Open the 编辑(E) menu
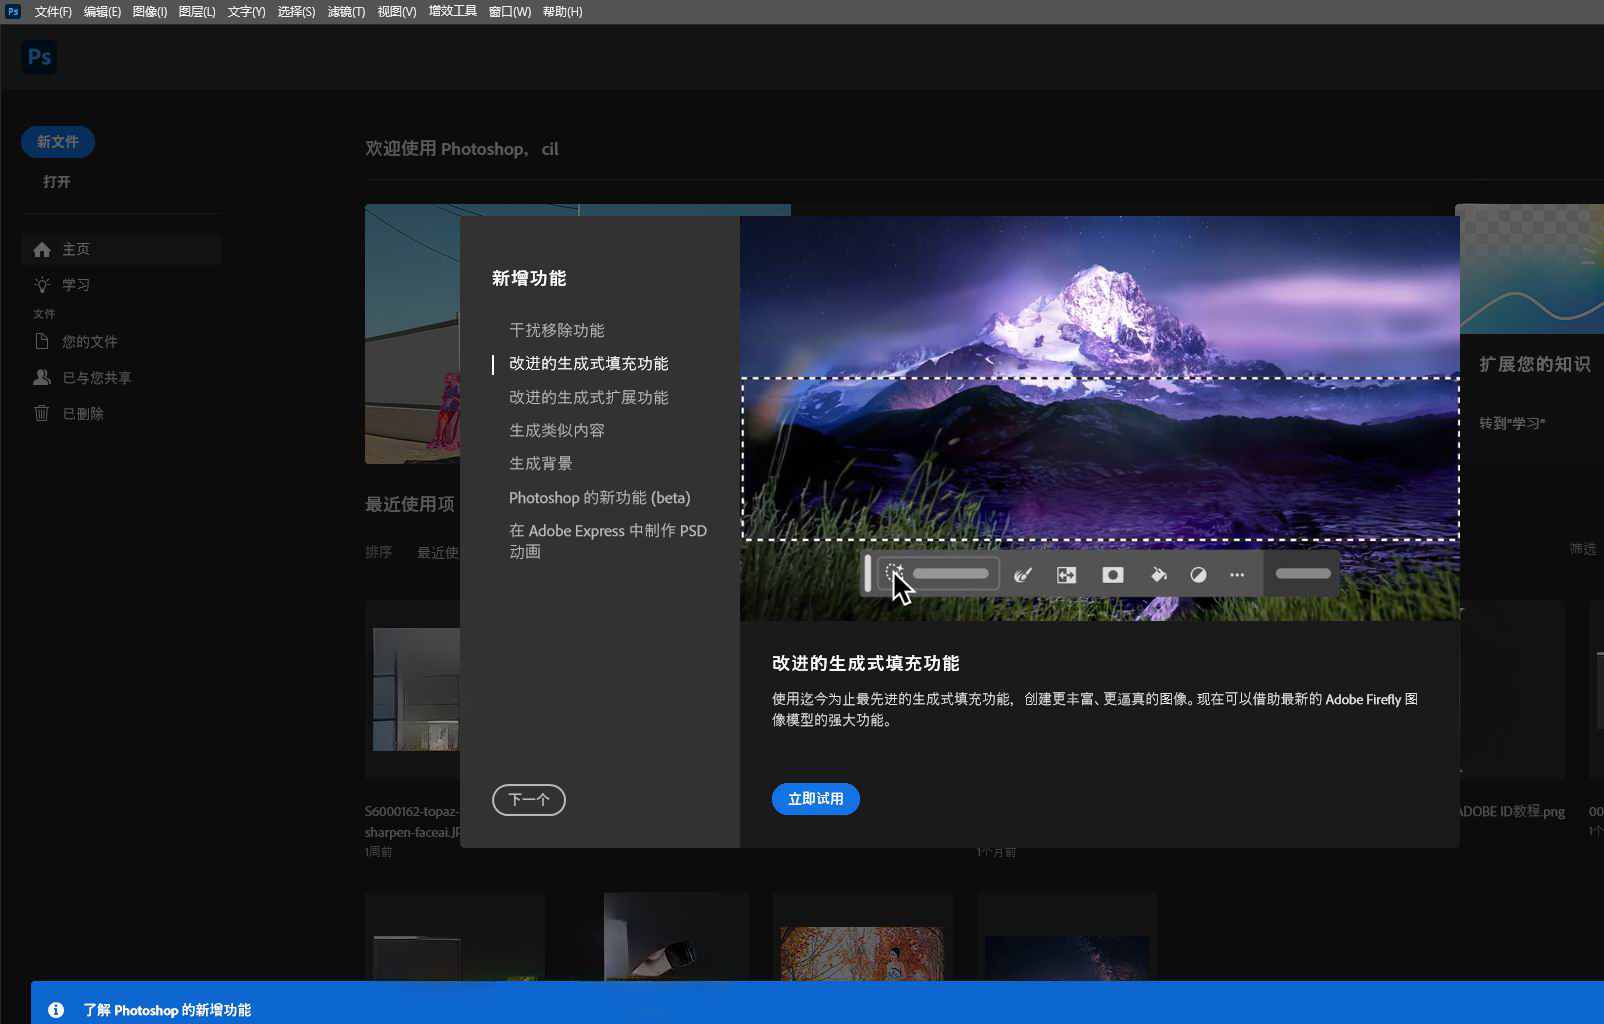The width and height of the screenshot is (1604, 1024). [x=102, y=12]
